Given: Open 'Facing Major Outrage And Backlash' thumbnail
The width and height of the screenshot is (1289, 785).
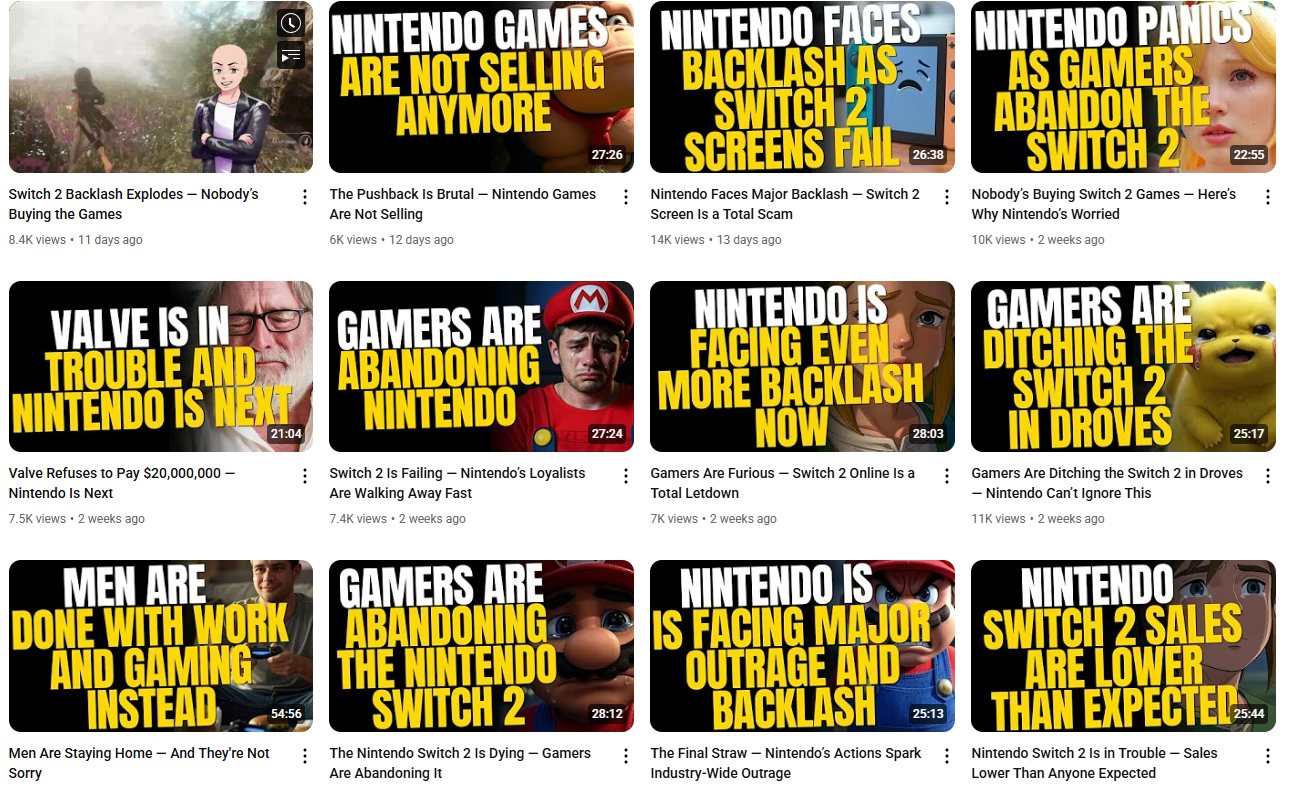Looking at the screenshot, I should pos(802,646).
